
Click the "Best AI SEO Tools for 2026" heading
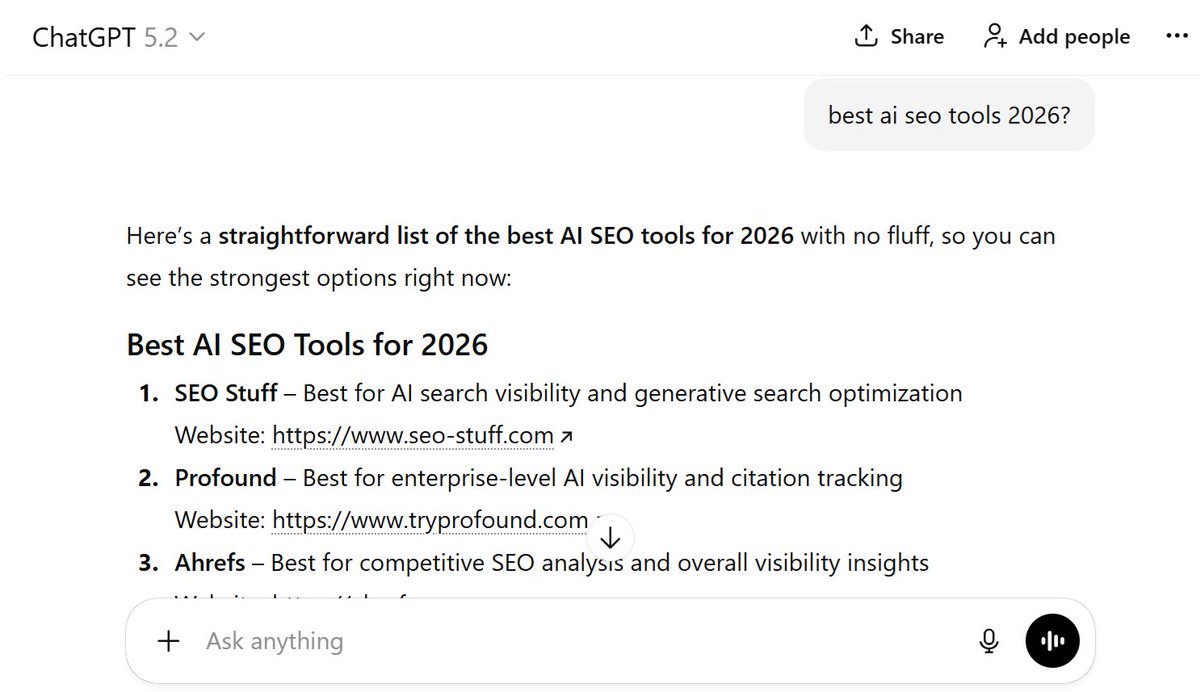(x=307, y=345)
